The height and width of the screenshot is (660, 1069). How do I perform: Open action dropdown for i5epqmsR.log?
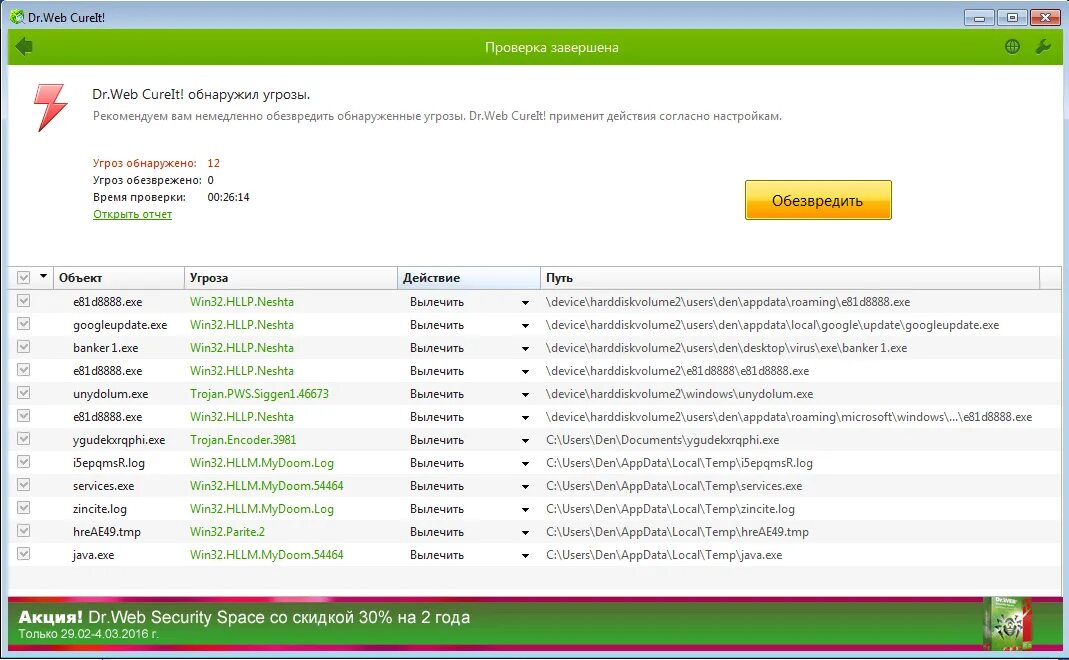(525, 464)
